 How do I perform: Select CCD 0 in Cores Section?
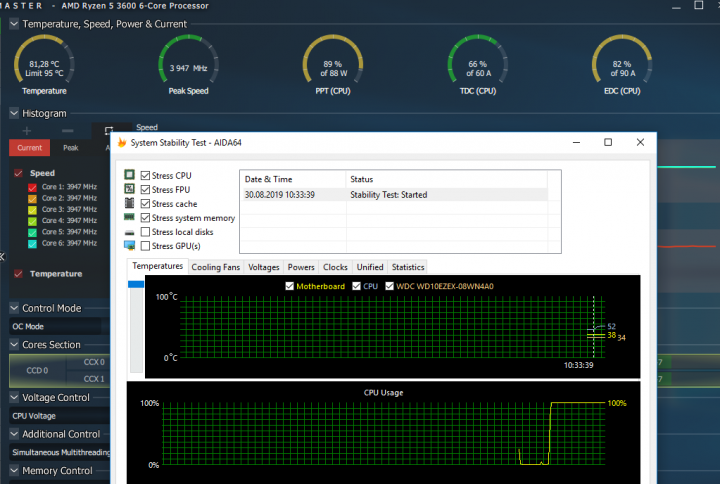point(38,370)
